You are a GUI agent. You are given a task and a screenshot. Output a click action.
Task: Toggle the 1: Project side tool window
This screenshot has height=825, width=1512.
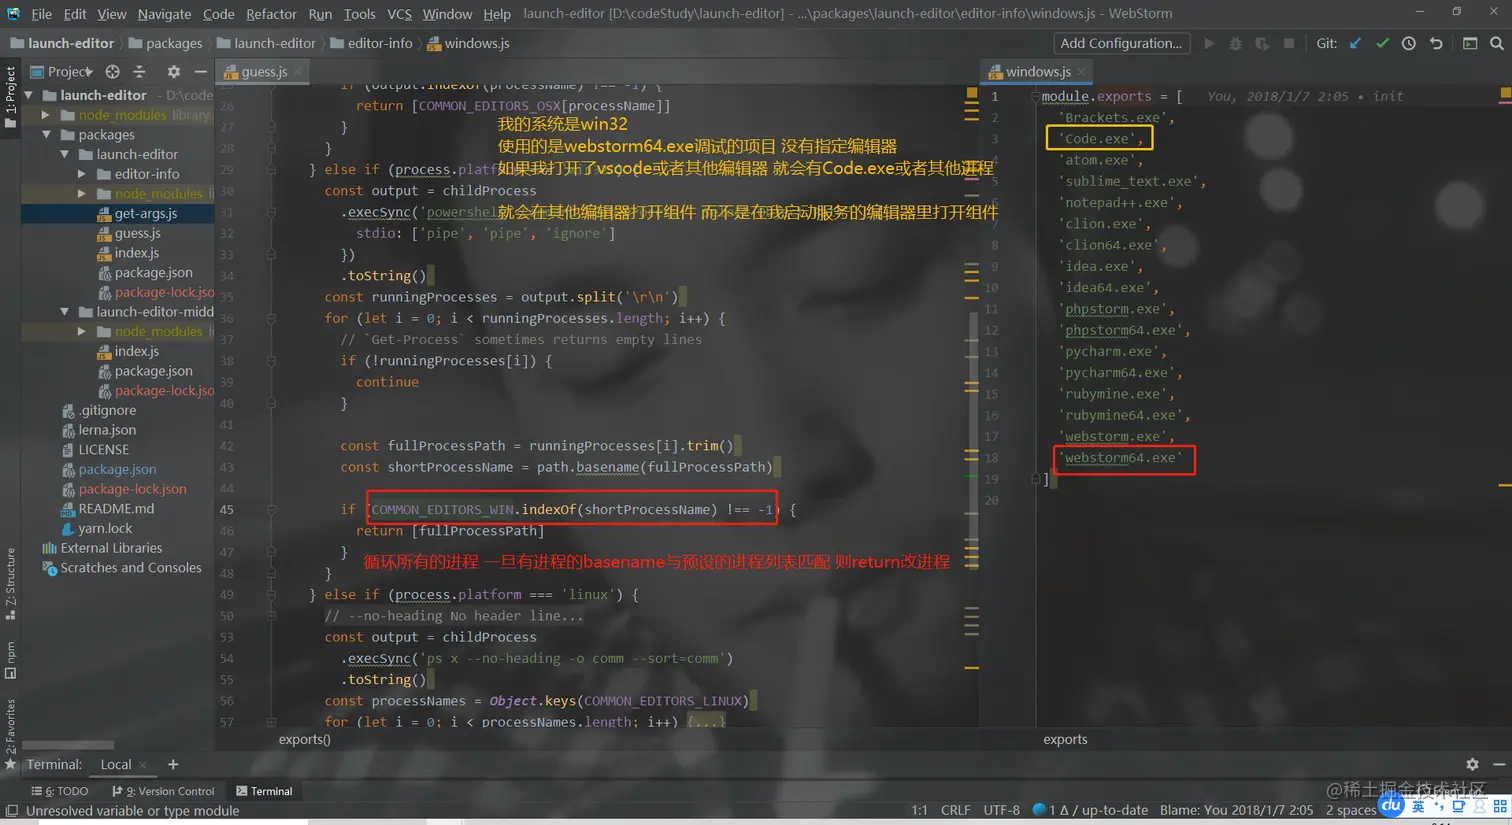[x=10, y=97]
